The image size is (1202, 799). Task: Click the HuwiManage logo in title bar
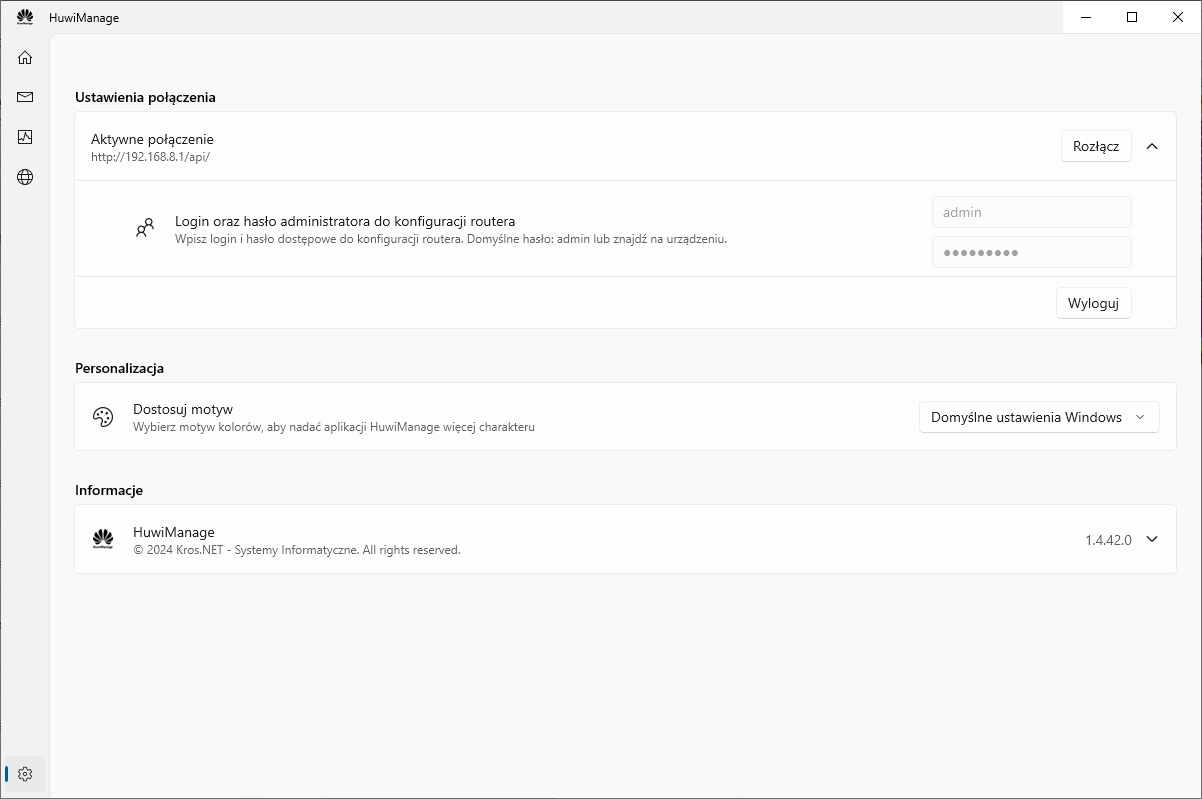click(x=25, y=17)
